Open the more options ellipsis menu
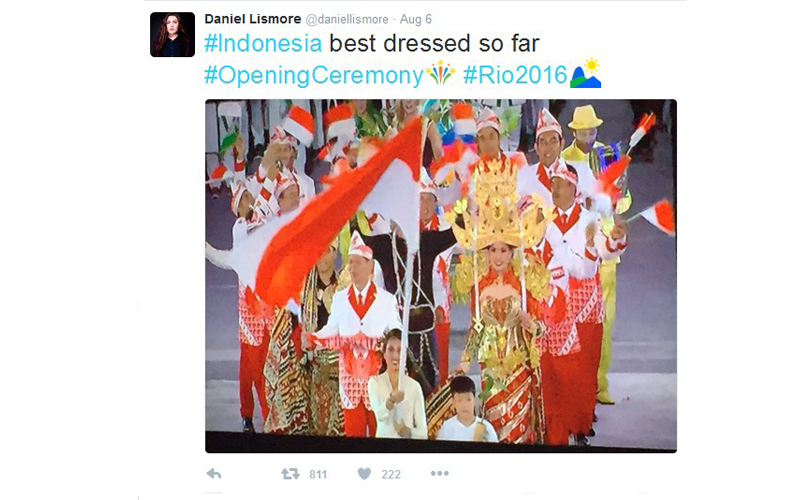 [x=439, y=473]
